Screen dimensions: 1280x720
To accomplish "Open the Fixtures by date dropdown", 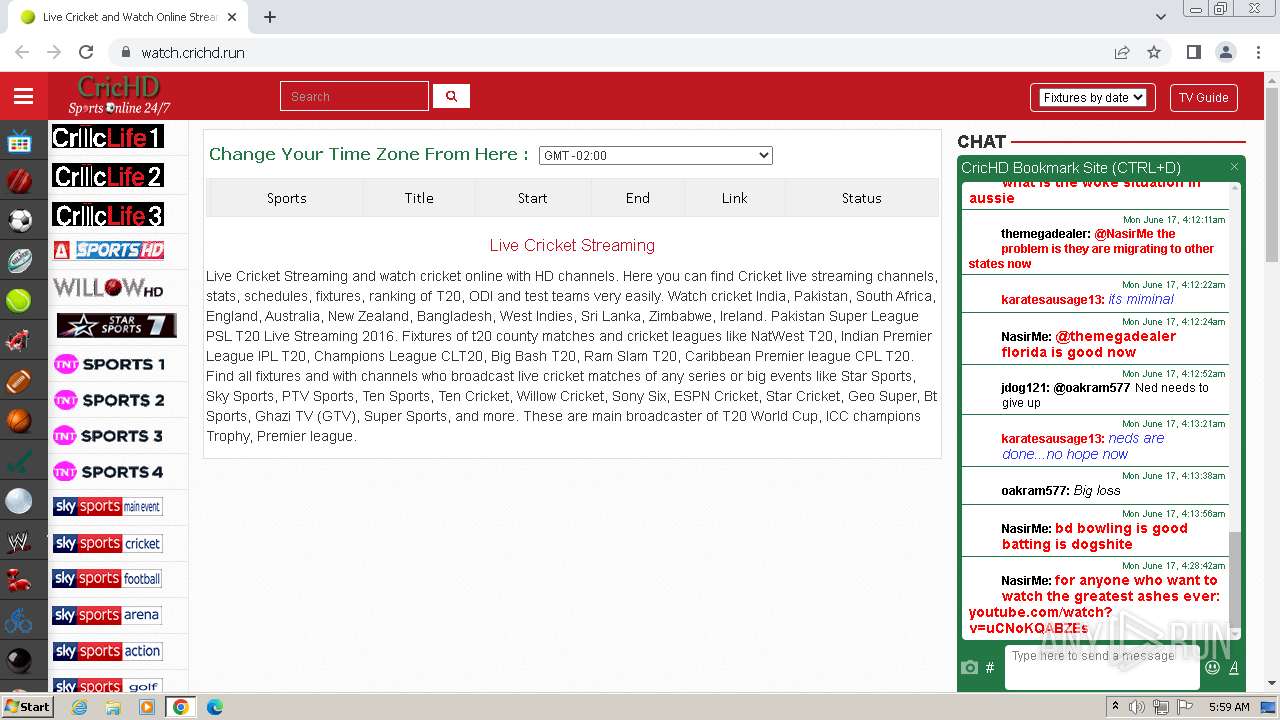I will 1092,97.
